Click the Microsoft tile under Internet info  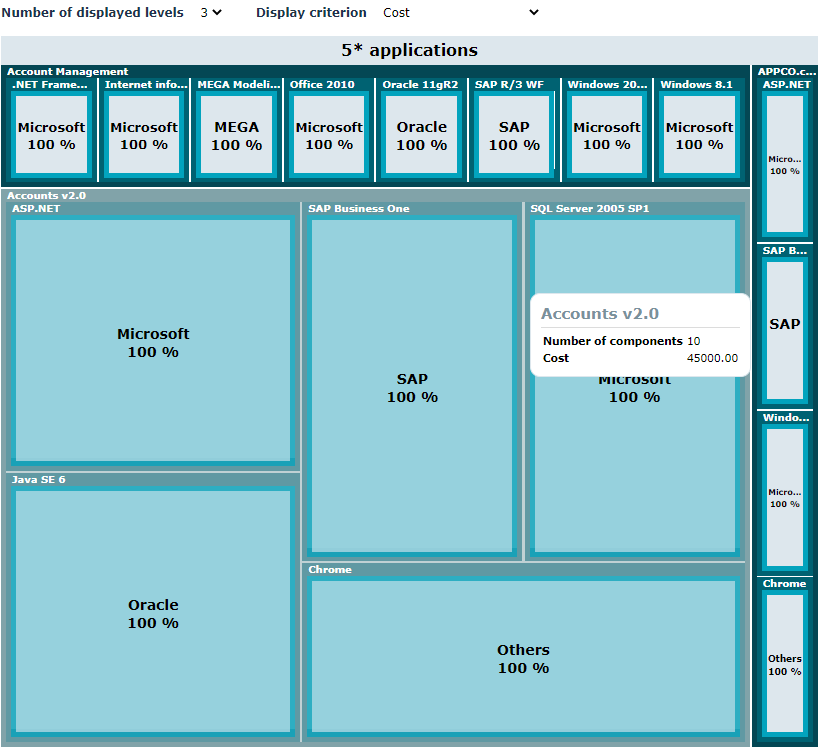coord(144,136)
